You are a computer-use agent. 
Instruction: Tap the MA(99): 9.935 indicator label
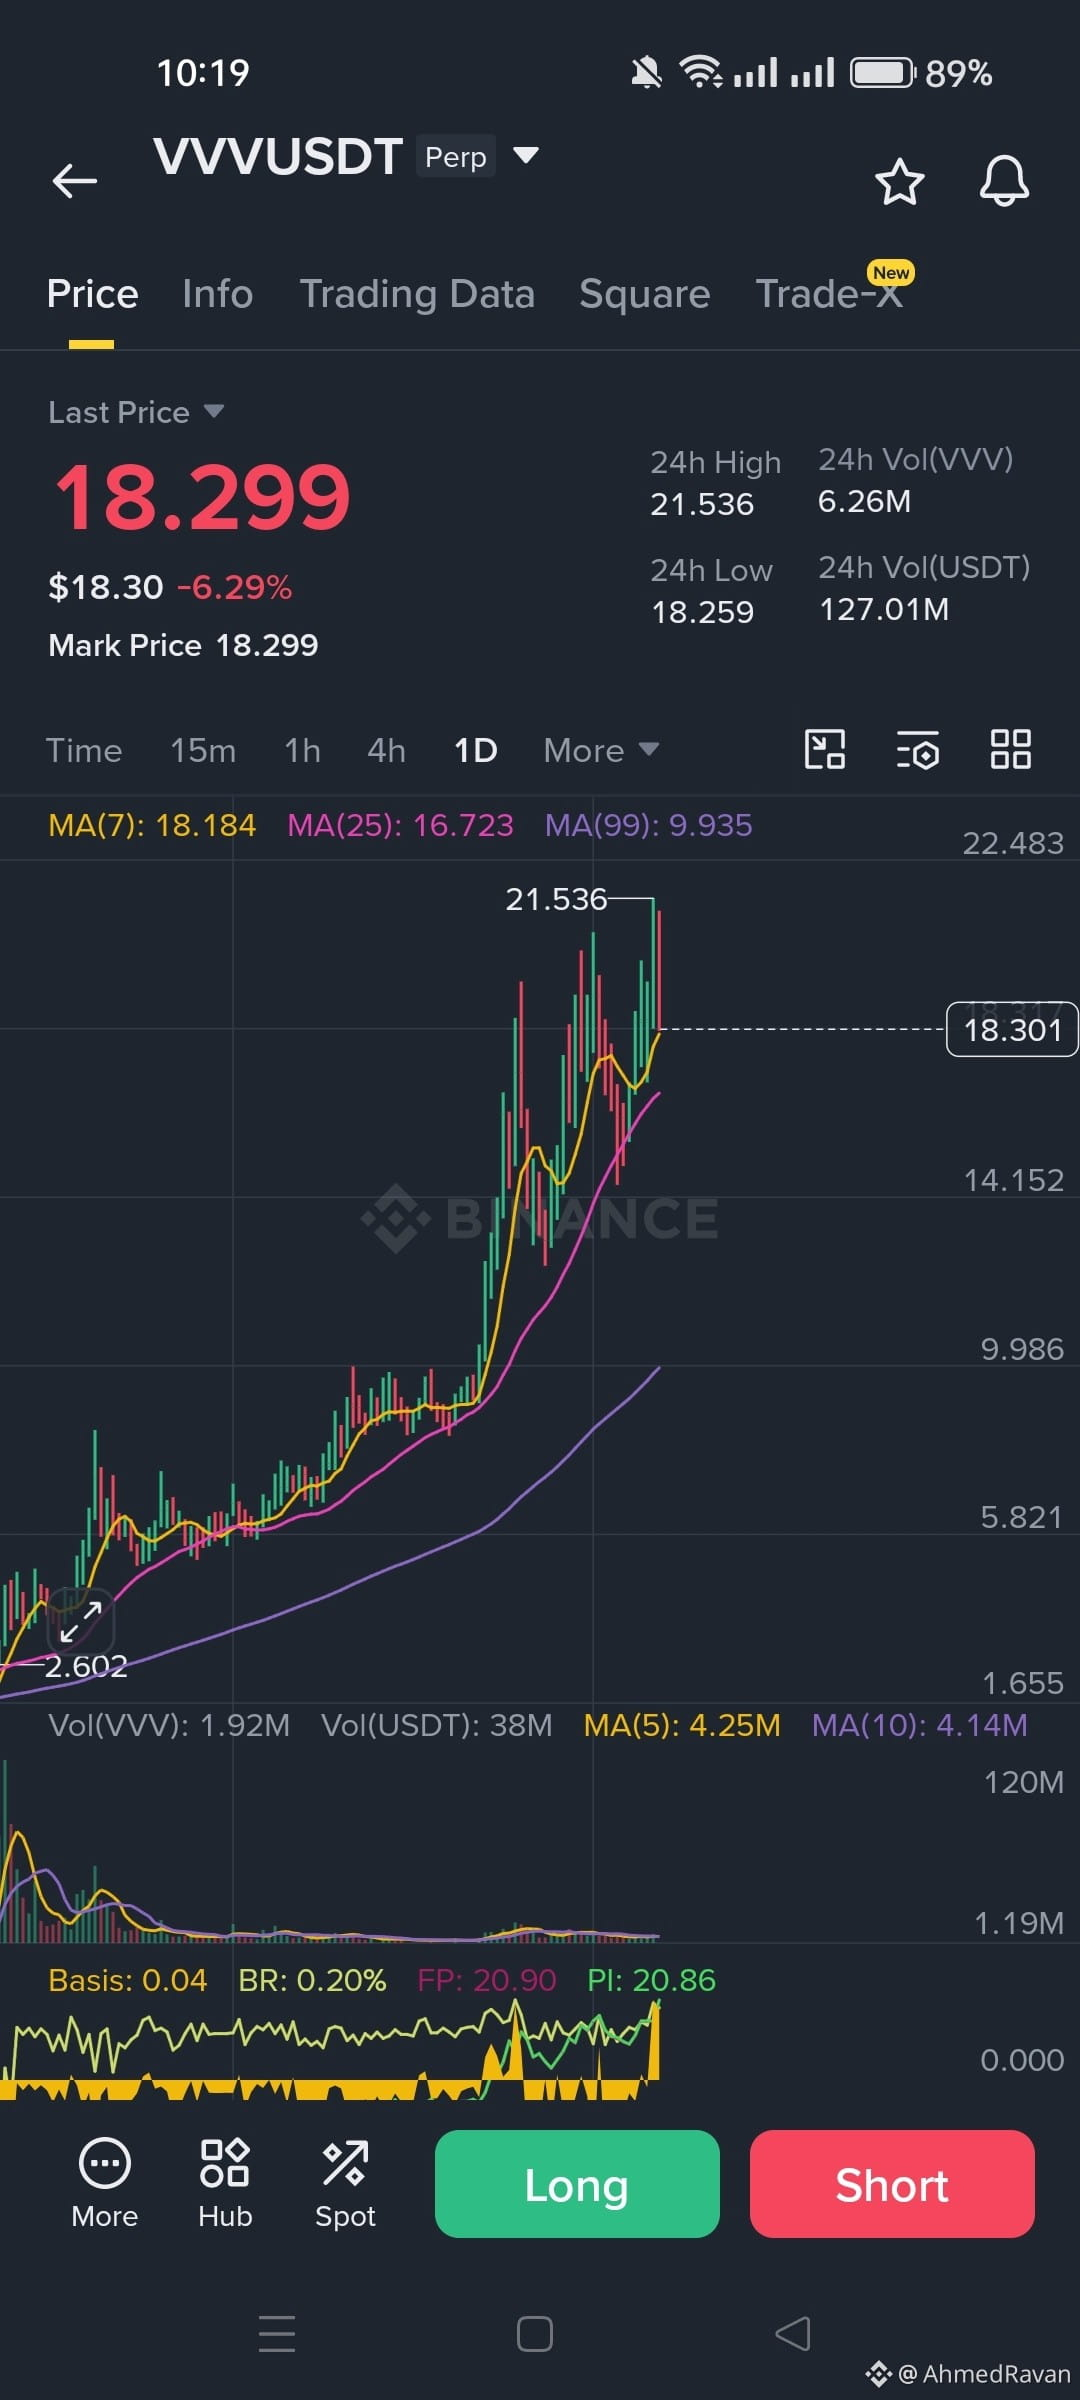click(x=648, y=825)
